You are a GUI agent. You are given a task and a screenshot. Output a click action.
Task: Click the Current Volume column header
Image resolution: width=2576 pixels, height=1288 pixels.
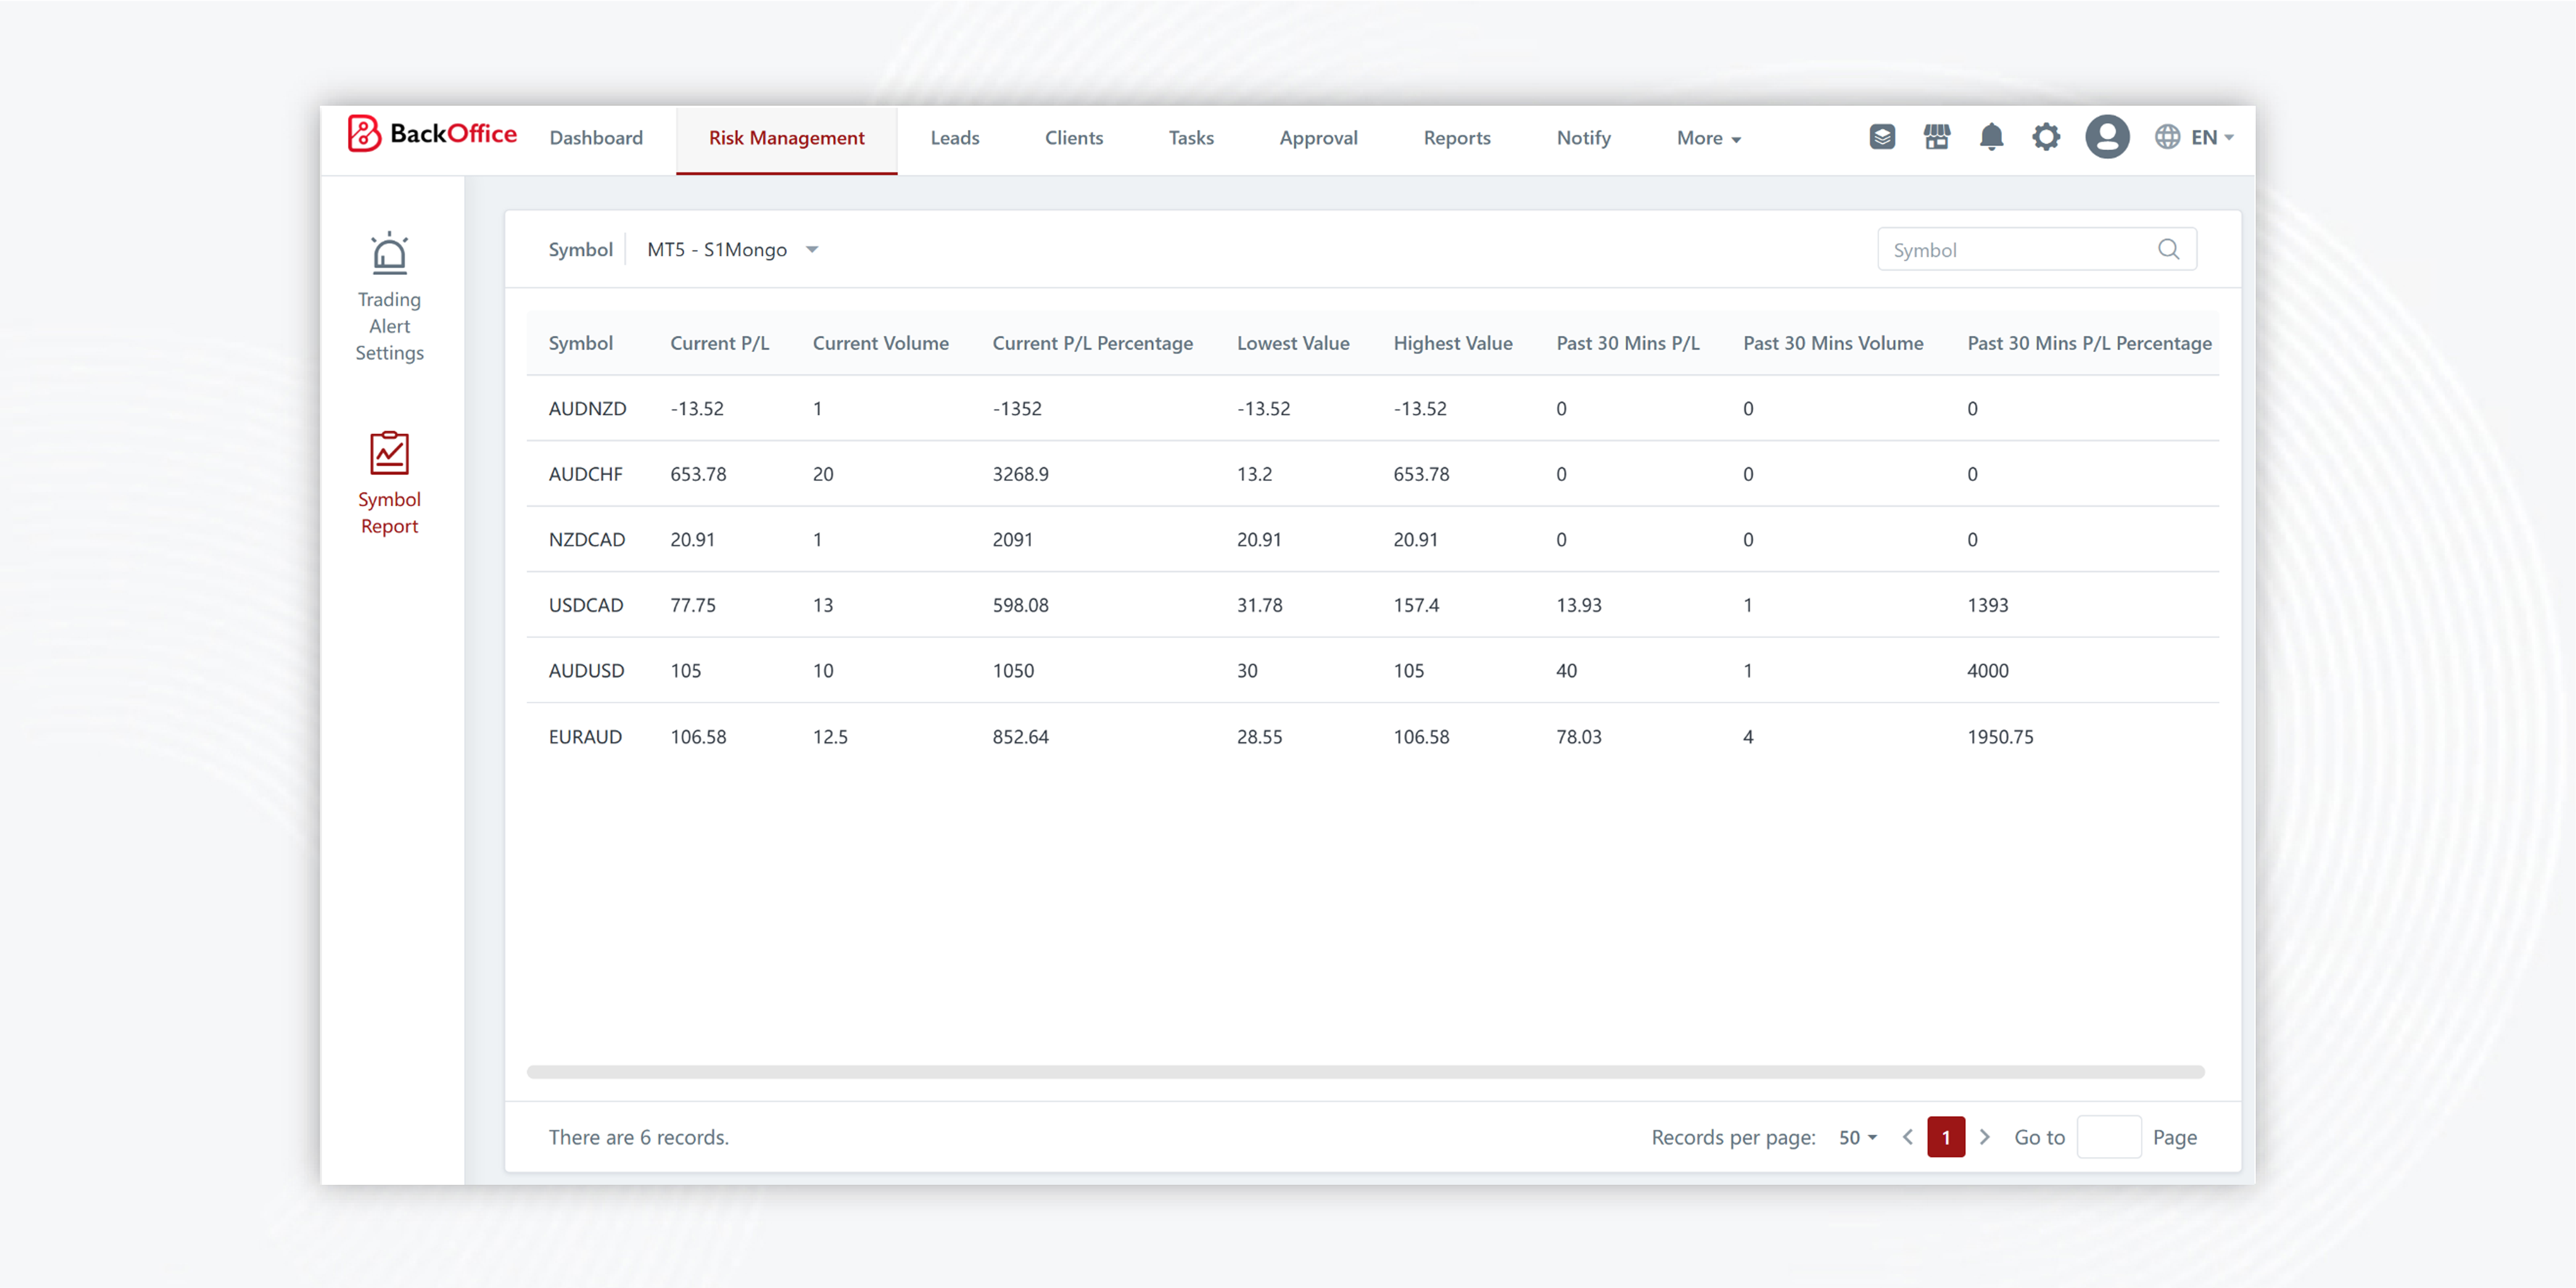(x=880, y=343)
